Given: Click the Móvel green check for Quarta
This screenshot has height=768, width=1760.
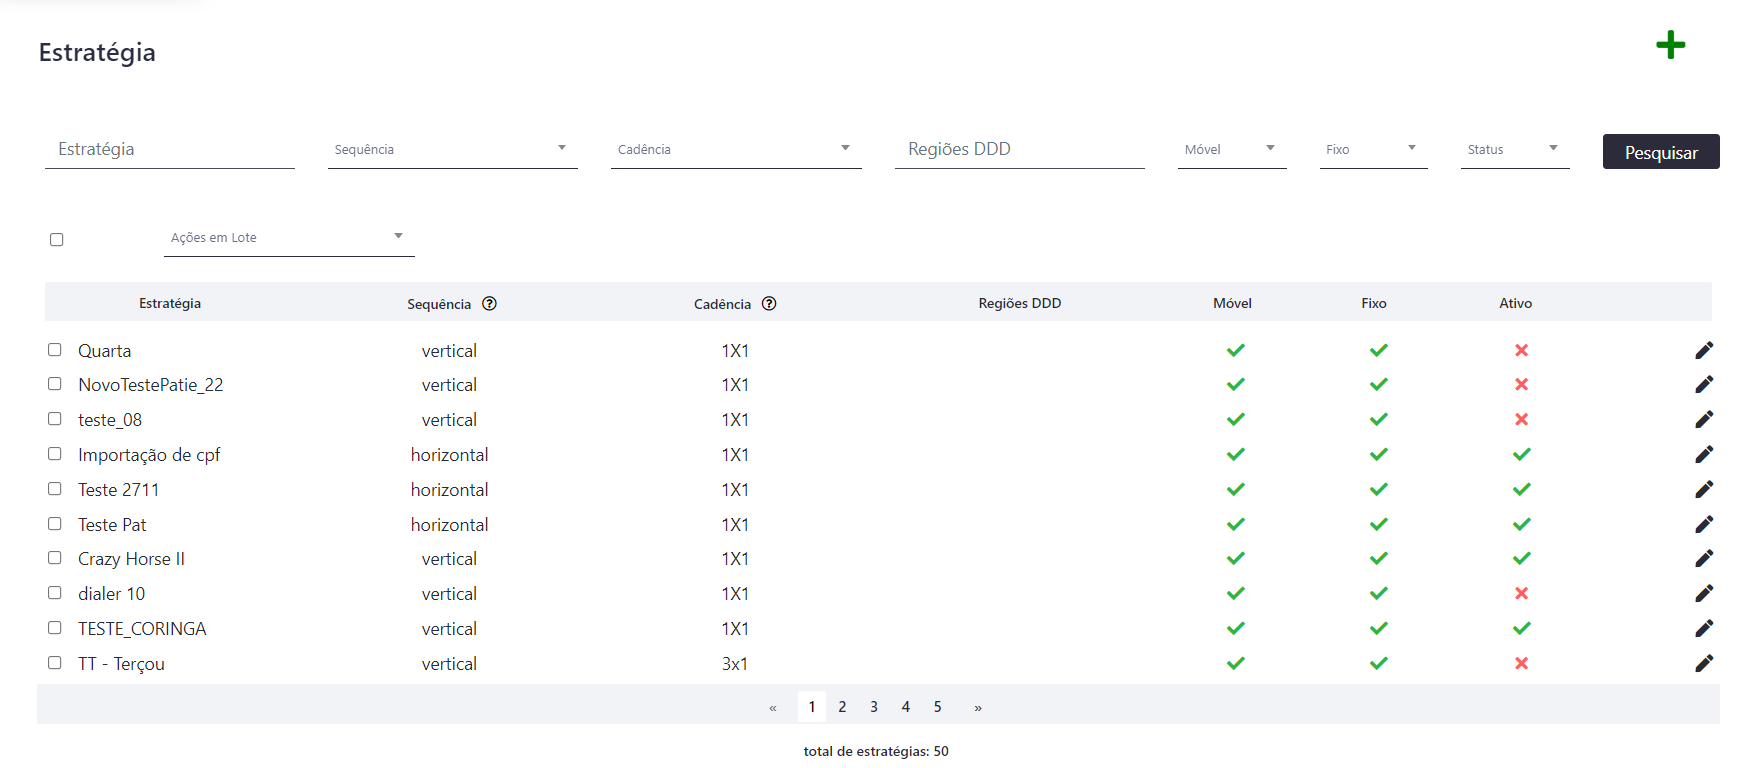Looking at the screenshot, I should coord(1236,350).
